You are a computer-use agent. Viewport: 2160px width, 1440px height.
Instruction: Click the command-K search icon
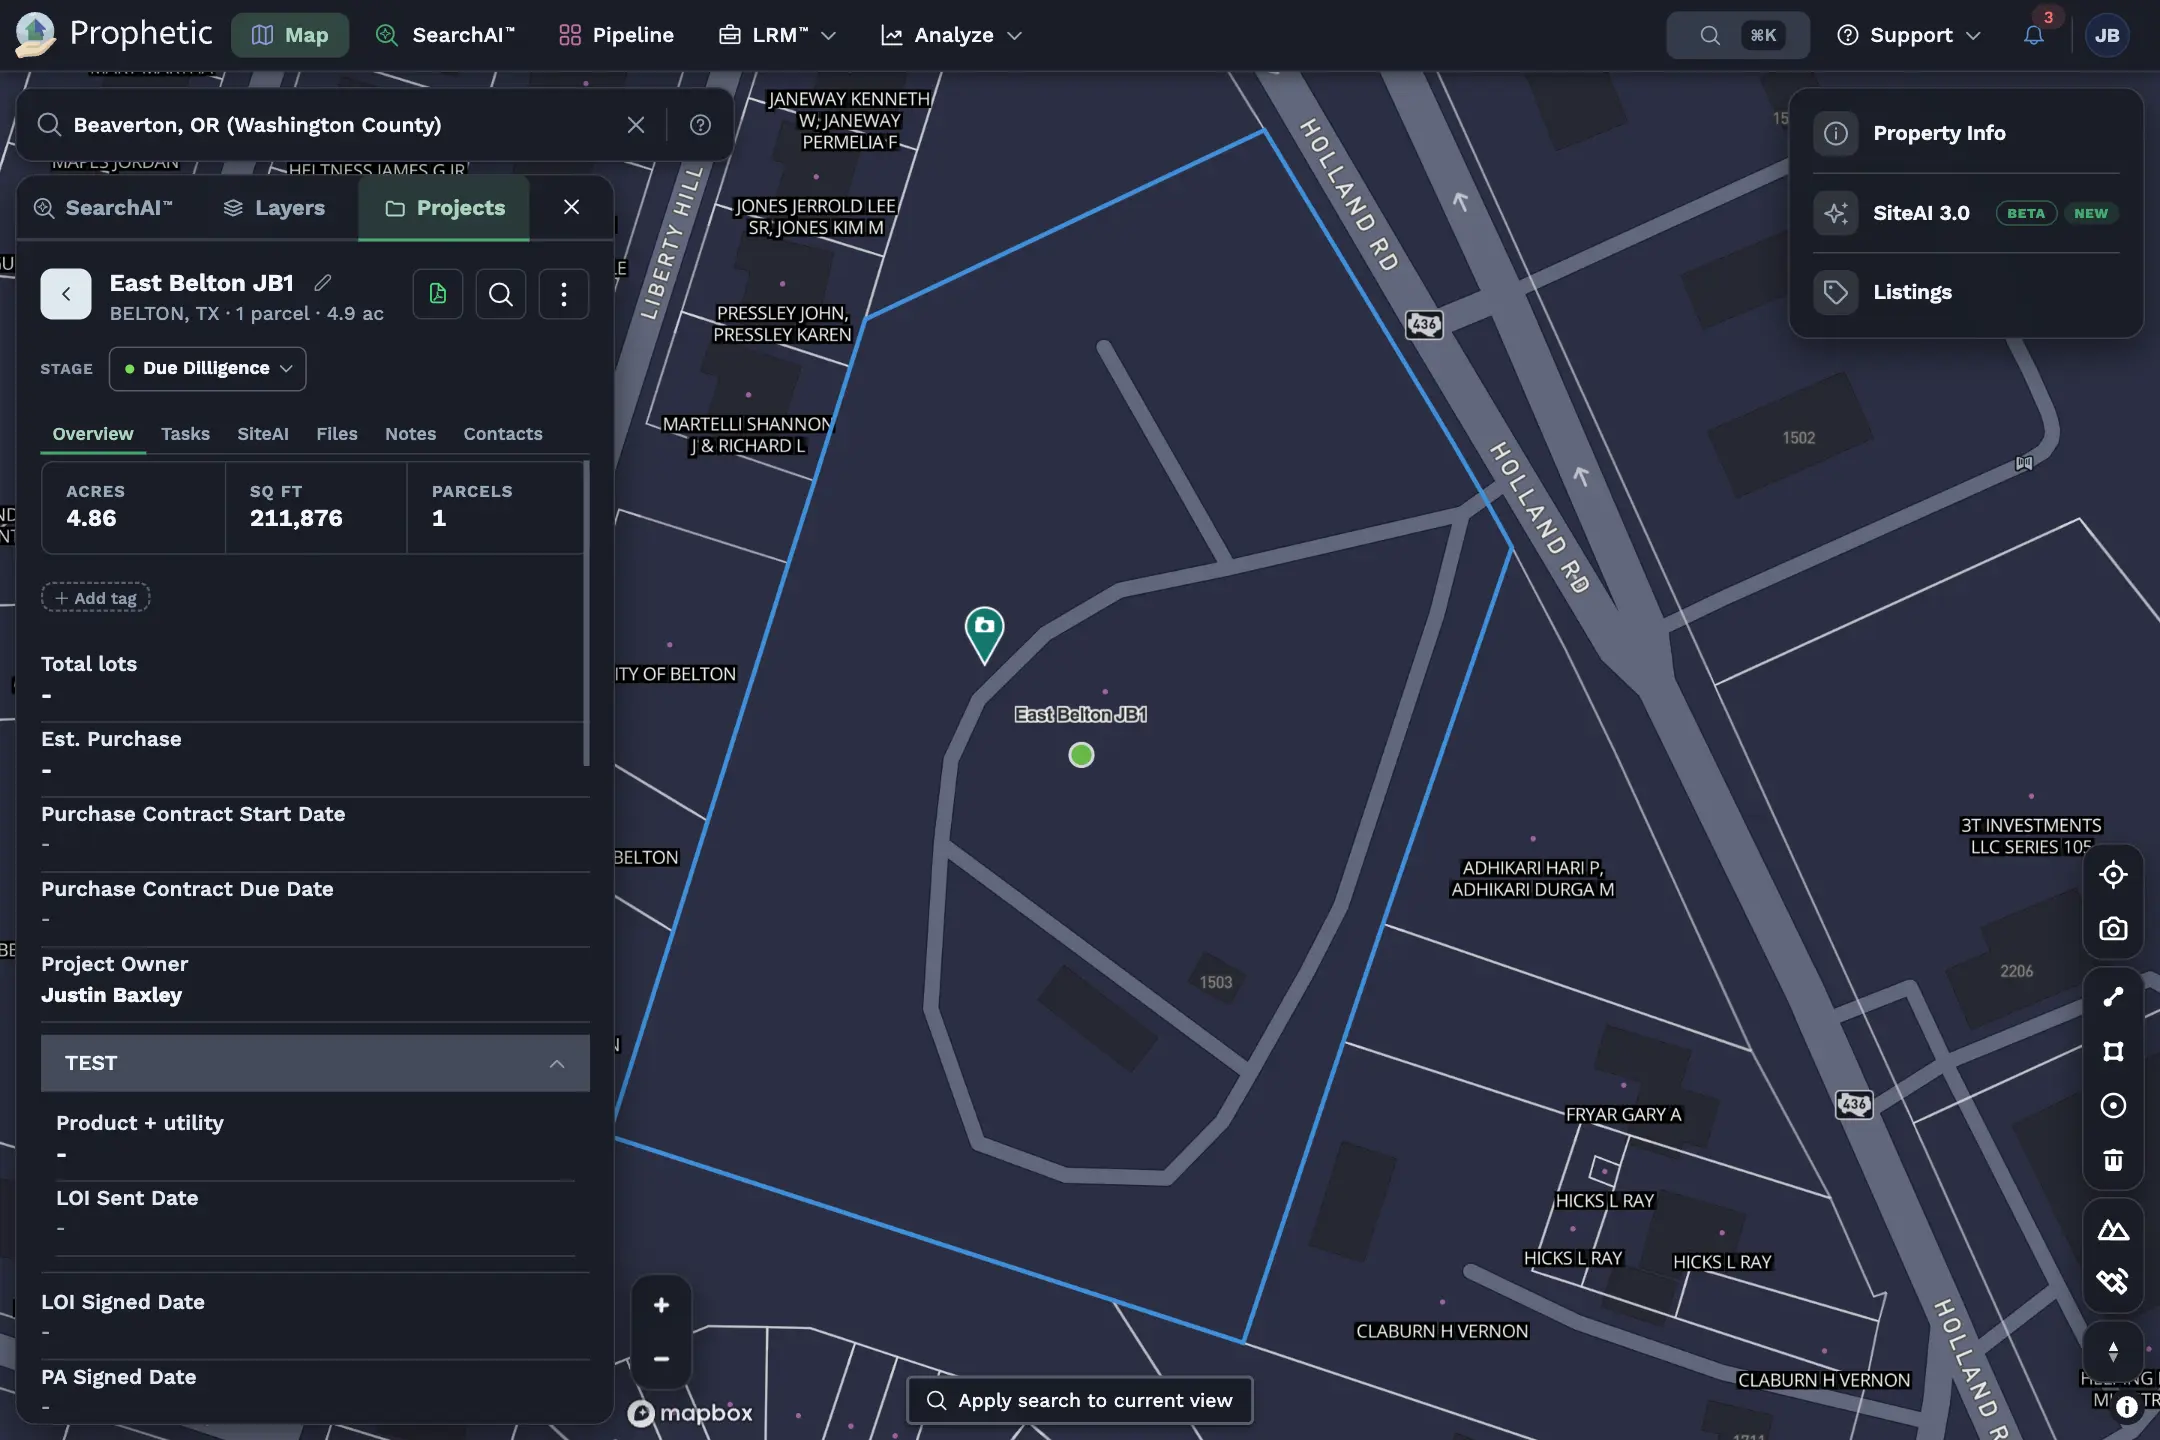click(1737, 35)
